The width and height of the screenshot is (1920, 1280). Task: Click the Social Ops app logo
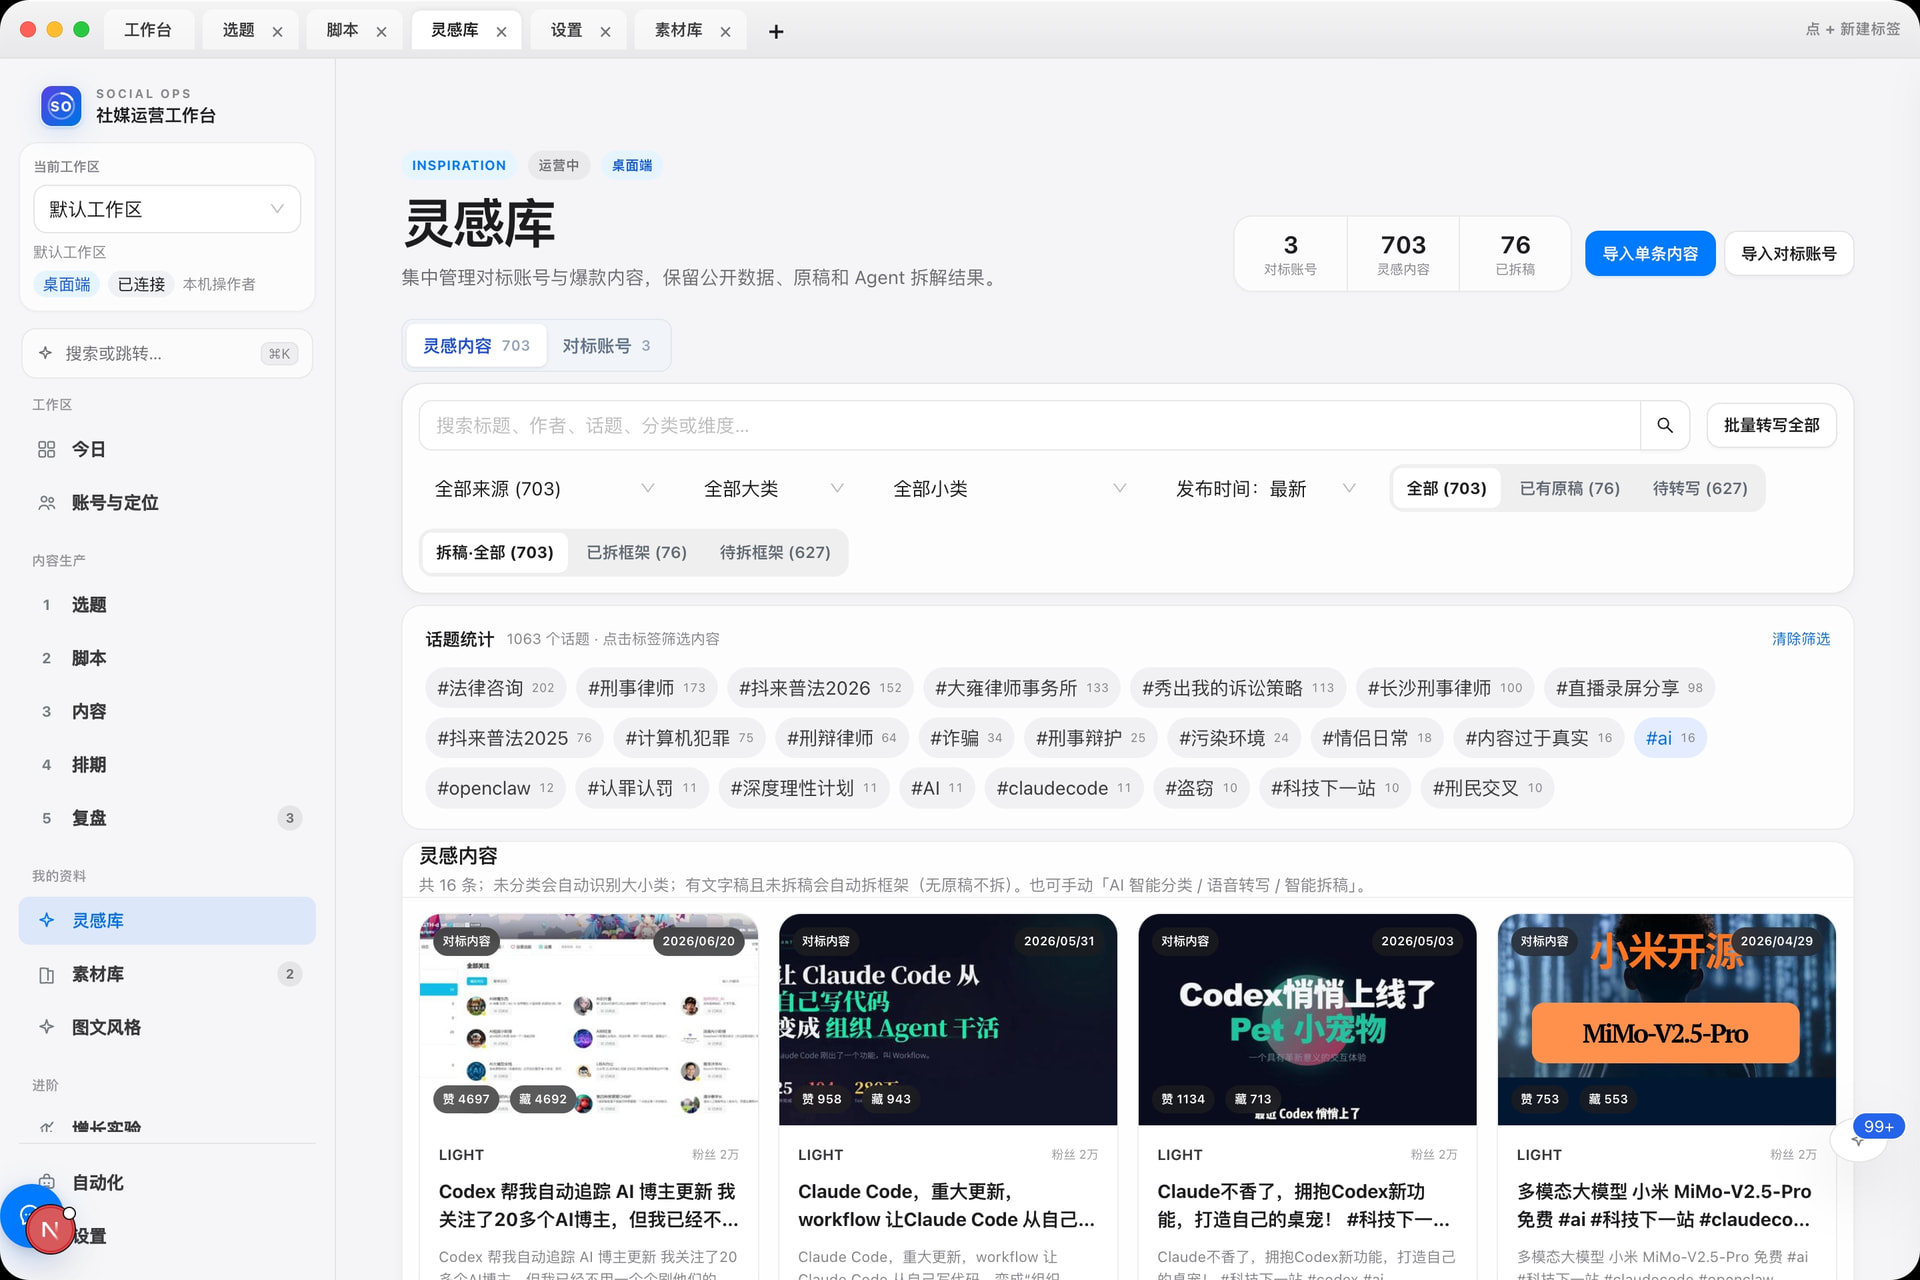pos(61,105)
